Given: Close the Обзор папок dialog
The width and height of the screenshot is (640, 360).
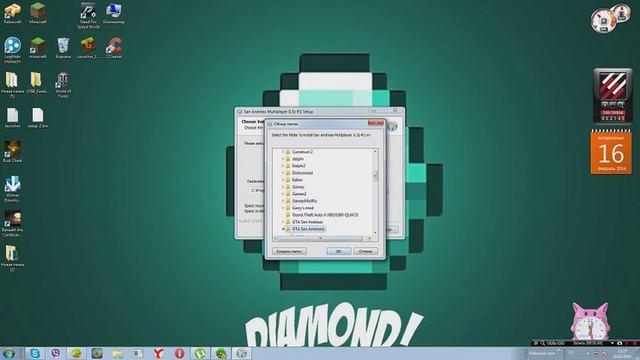Looking at the screenshot, I should (x=376, y=123).
